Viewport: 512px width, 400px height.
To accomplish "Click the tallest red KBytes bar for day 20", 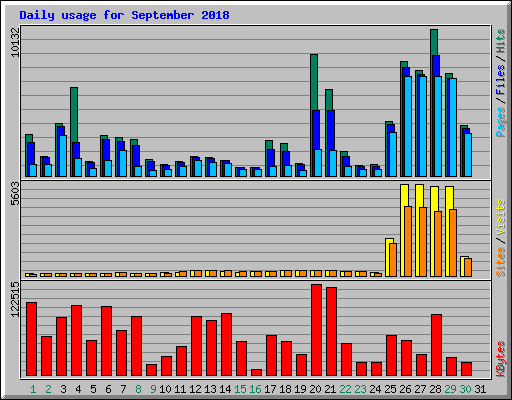I will (317, 330).
